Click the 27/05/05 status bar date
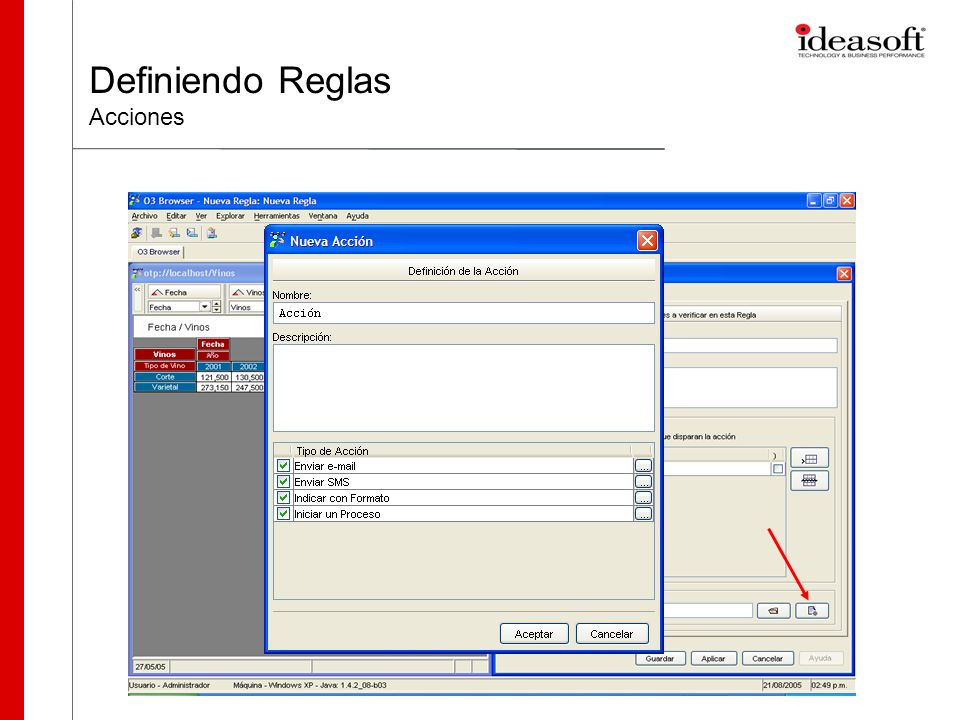The image size is (960, 720). click(x=151, y=667)
